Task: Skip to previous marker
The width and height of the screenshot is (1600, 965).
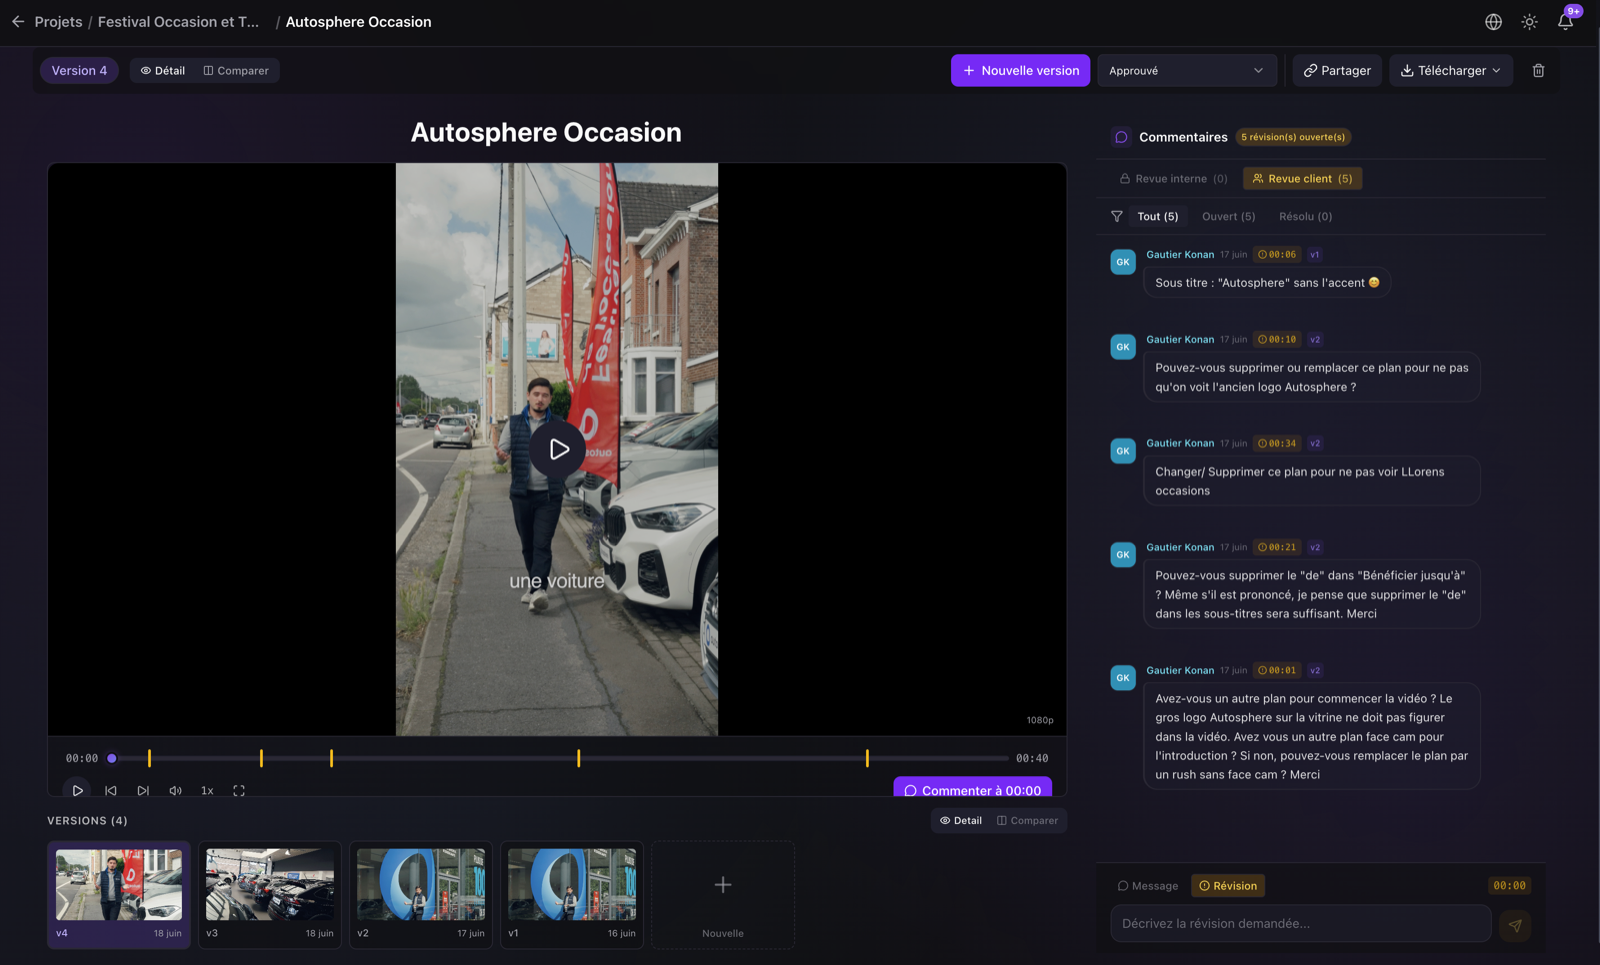Action: pos(111,790)
